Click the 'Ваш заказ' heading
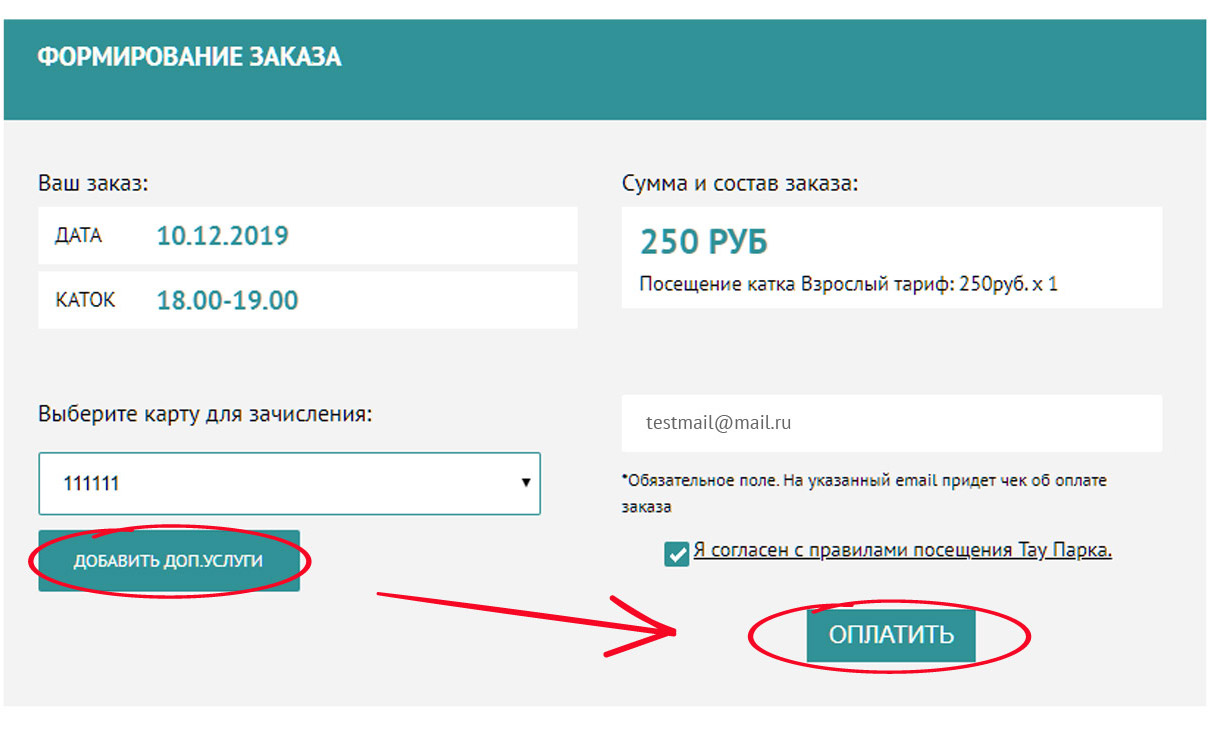The height and width of the screenshot is (752, 1208). pyautogui.click(x=93, y=184)
